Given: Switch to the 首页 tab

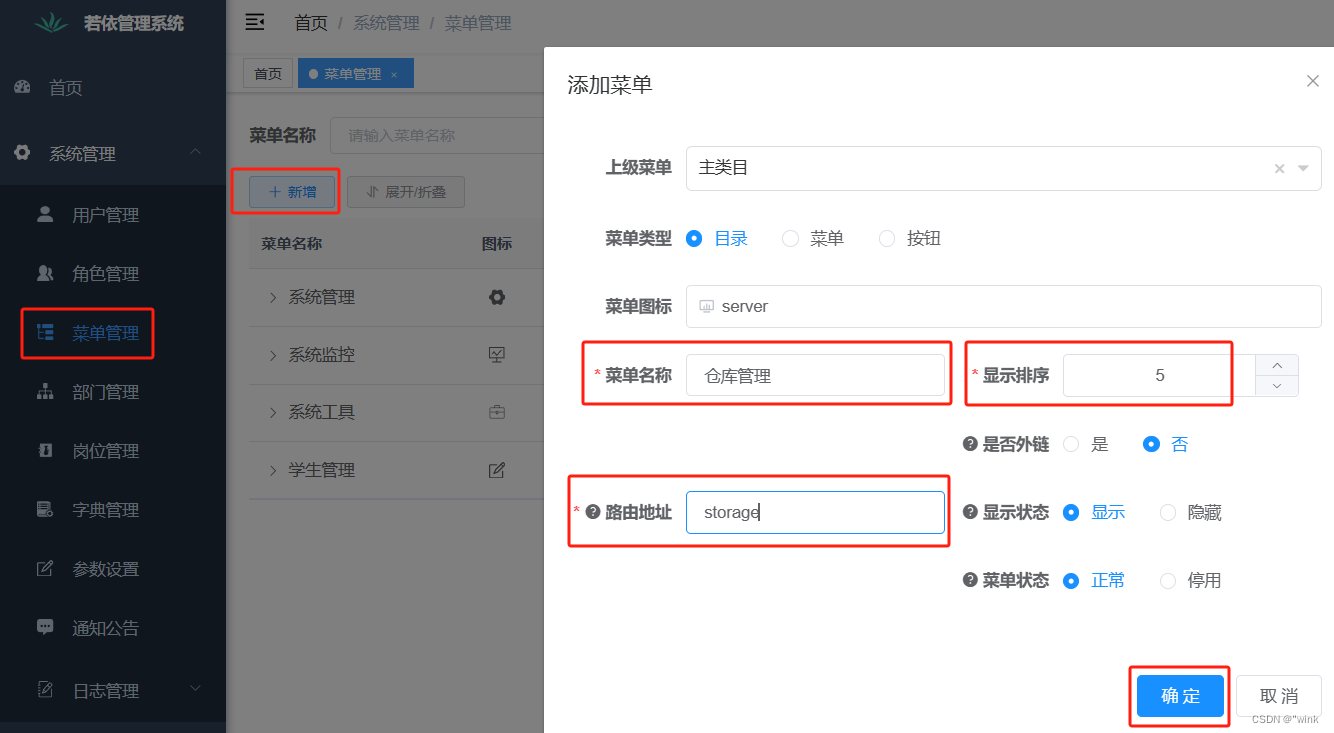Looking at the screenshot, I should pyautogui.click(x=268, y=74).
